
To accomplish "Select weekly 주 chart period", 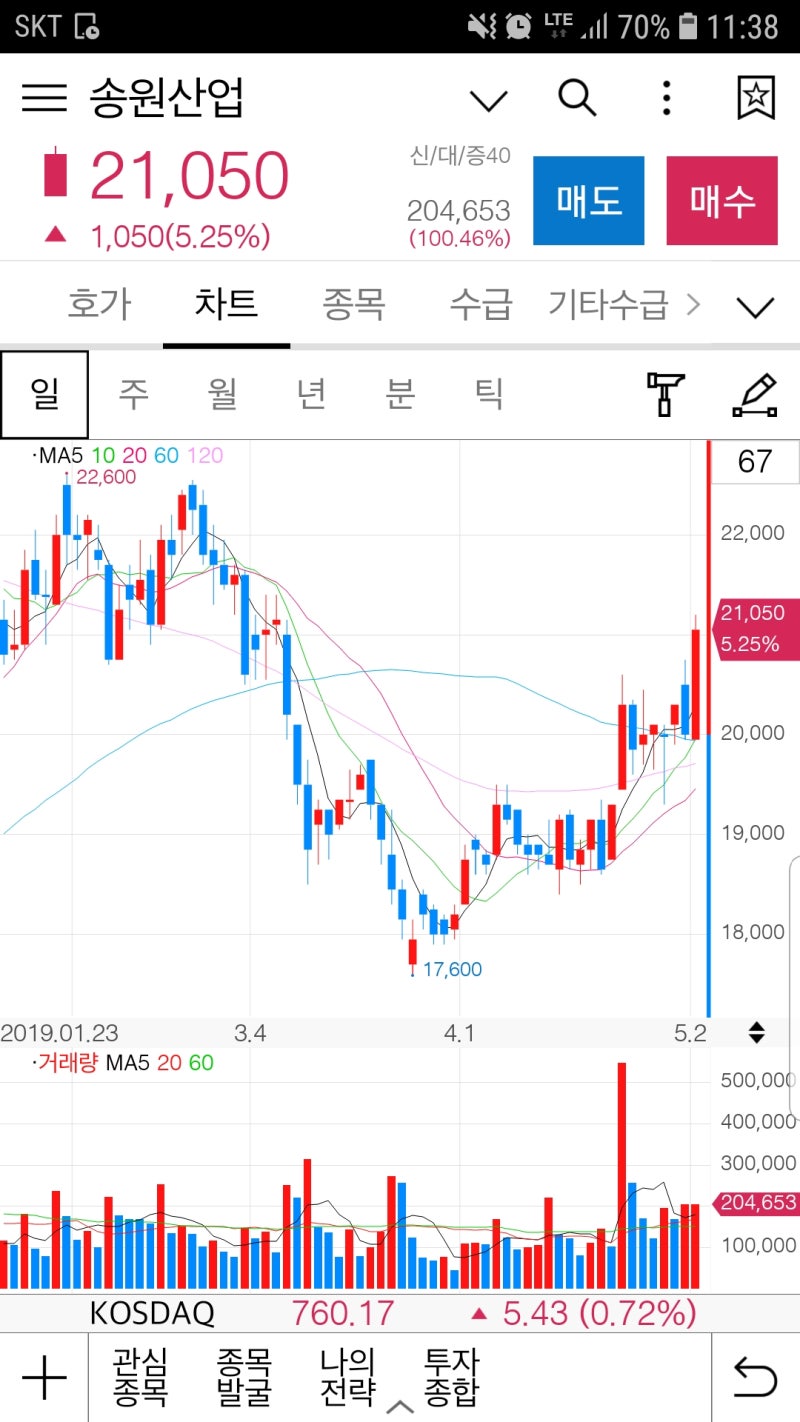I will [x=133, y=394].
